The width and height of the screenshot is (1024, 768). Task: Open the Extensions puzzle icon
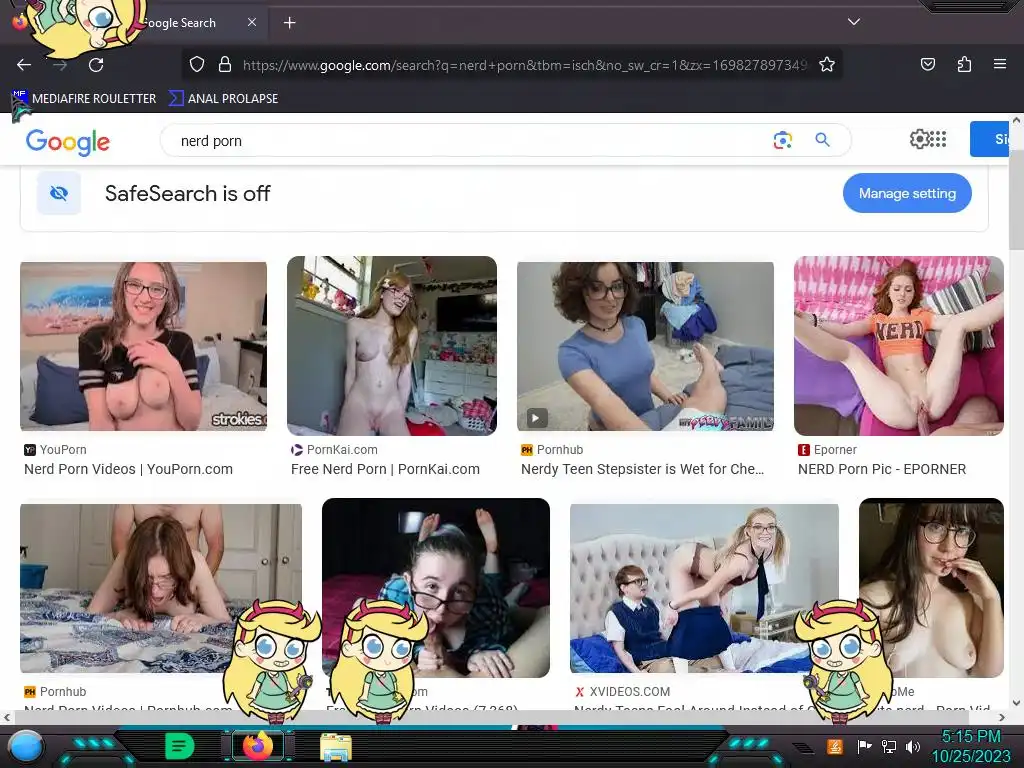[964, 64]
